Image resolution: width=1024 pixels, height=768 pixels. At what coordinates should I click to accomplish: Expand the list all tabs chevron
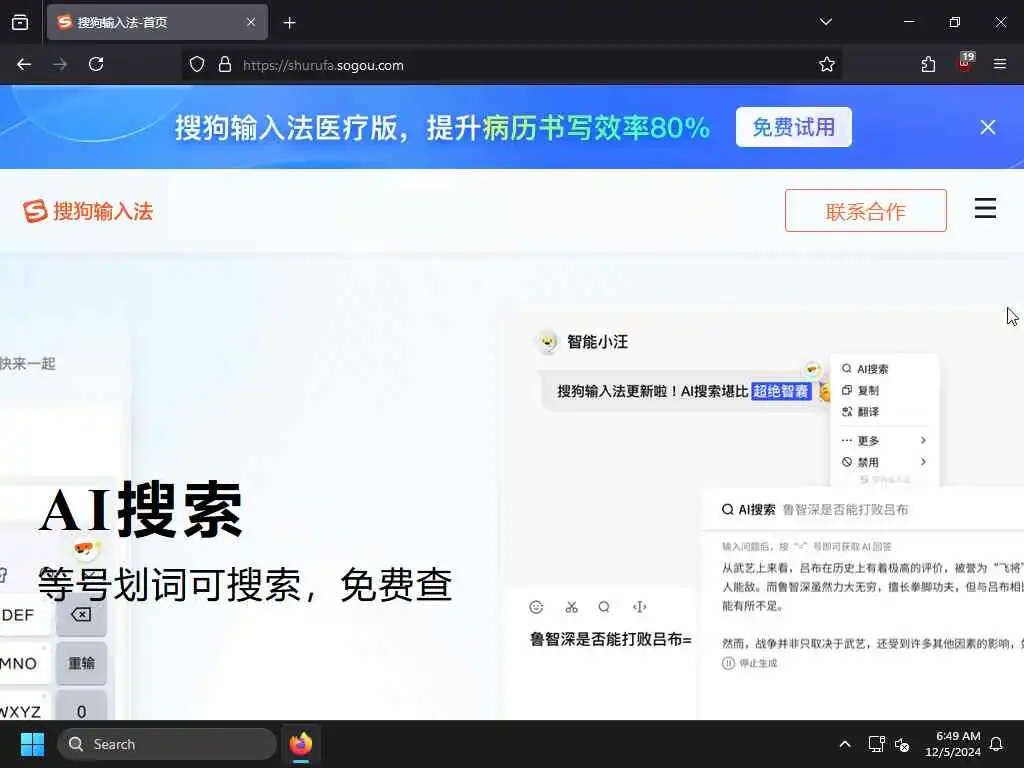pyautogui.click(x=825, y=22)
